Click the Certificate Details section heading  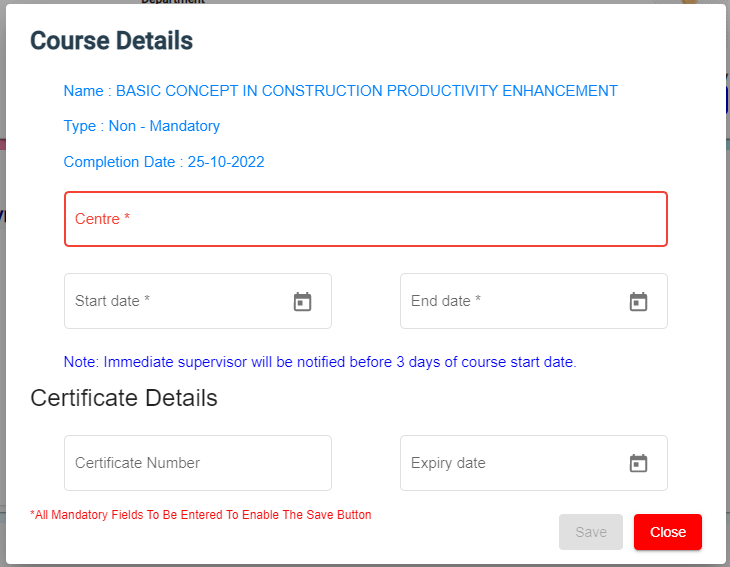(124, 398)
